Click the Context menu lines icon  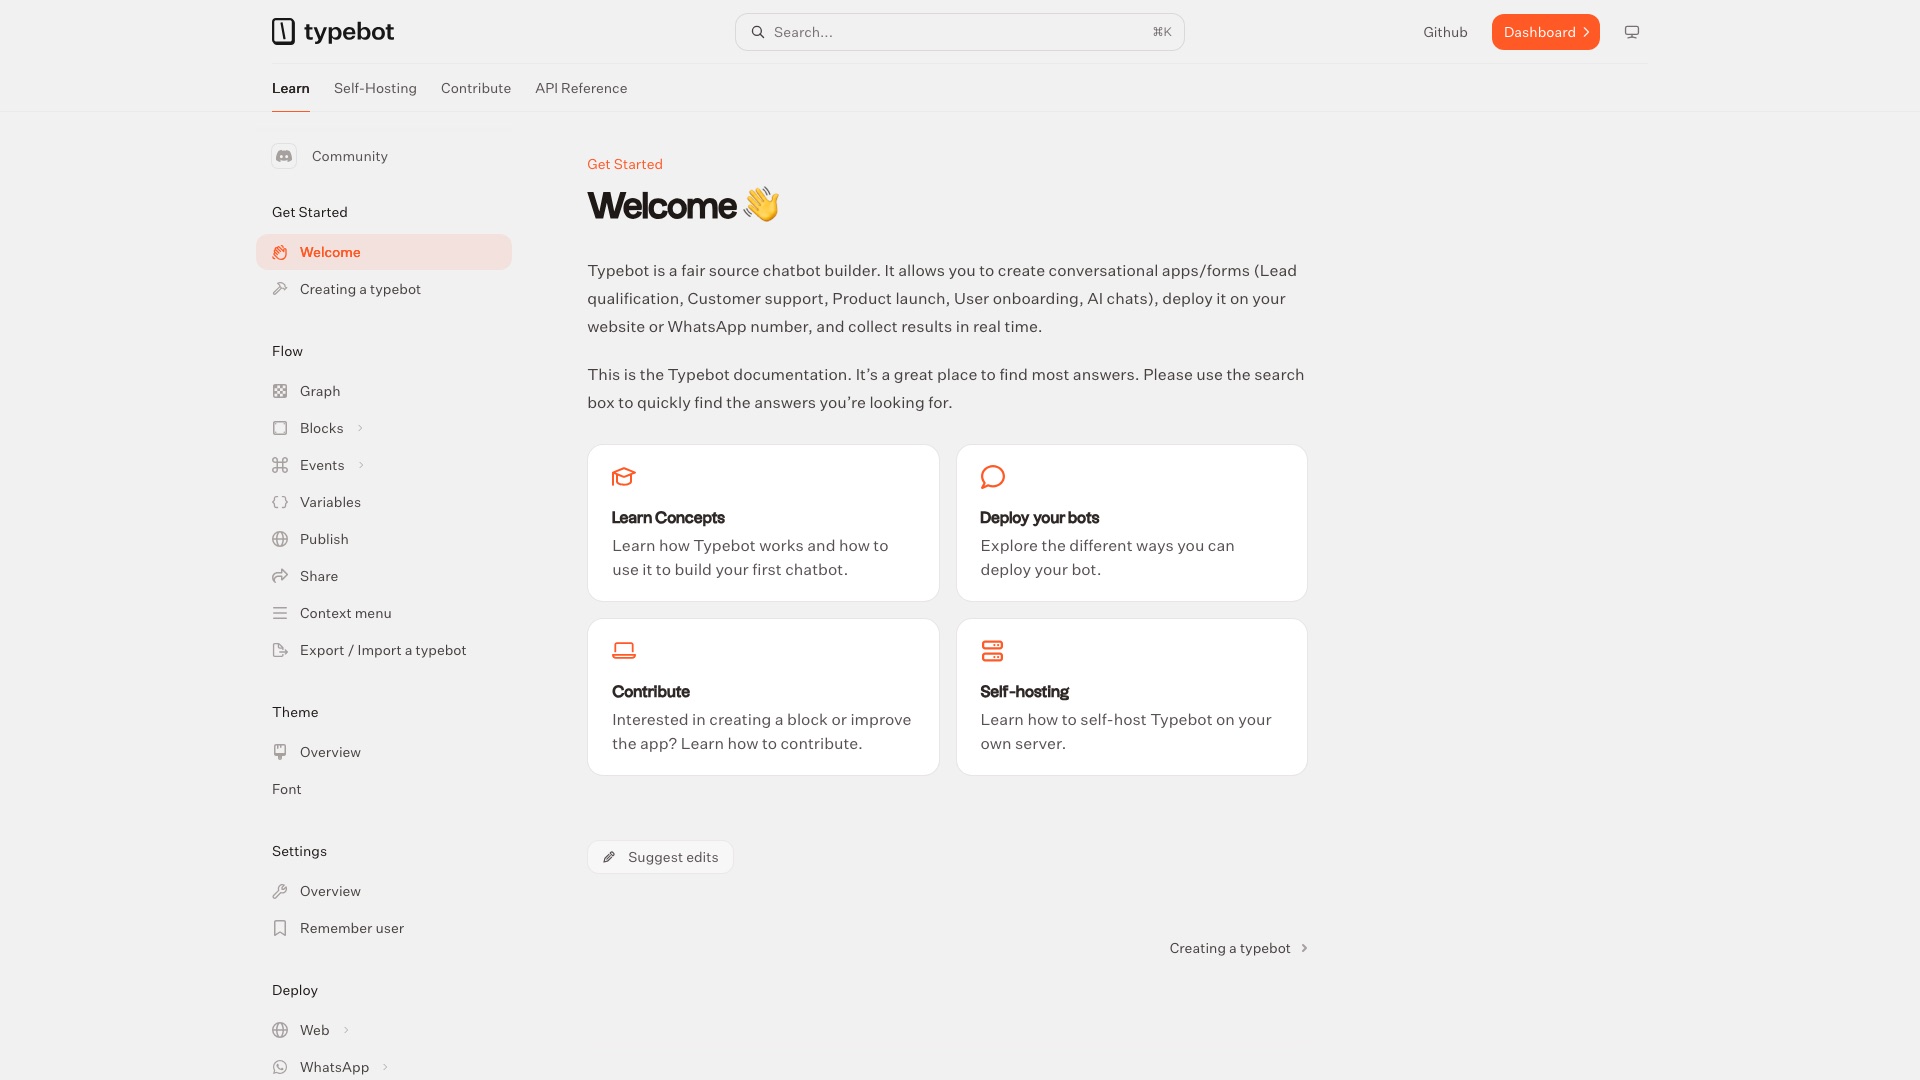tap(280, 613)
